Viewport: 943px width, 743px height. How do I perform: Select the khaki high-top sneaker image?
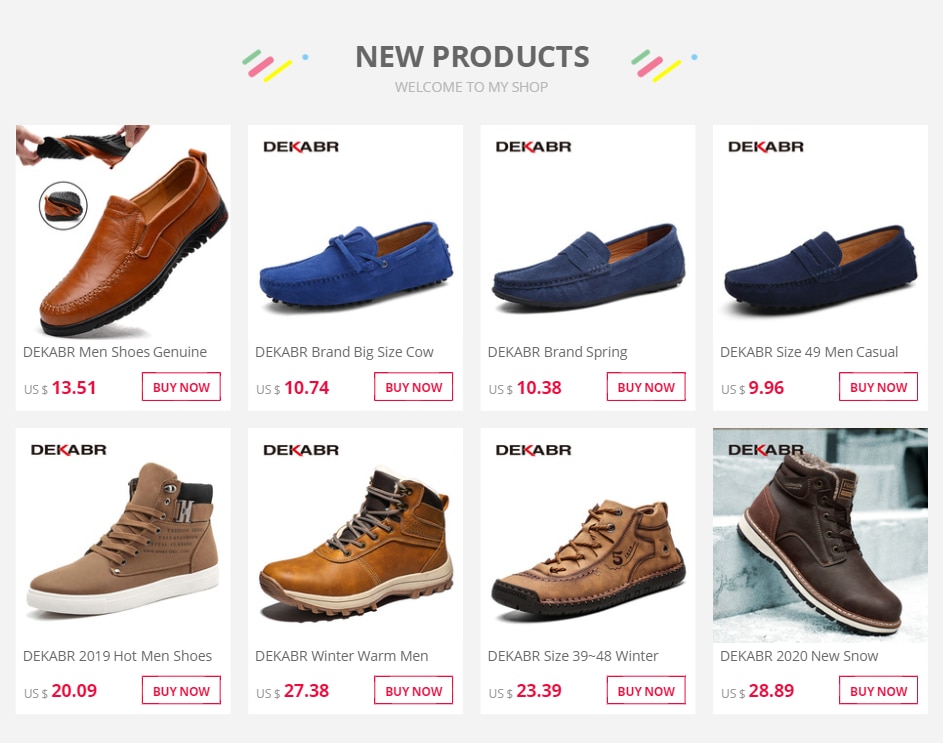click(x=122, y=535)
